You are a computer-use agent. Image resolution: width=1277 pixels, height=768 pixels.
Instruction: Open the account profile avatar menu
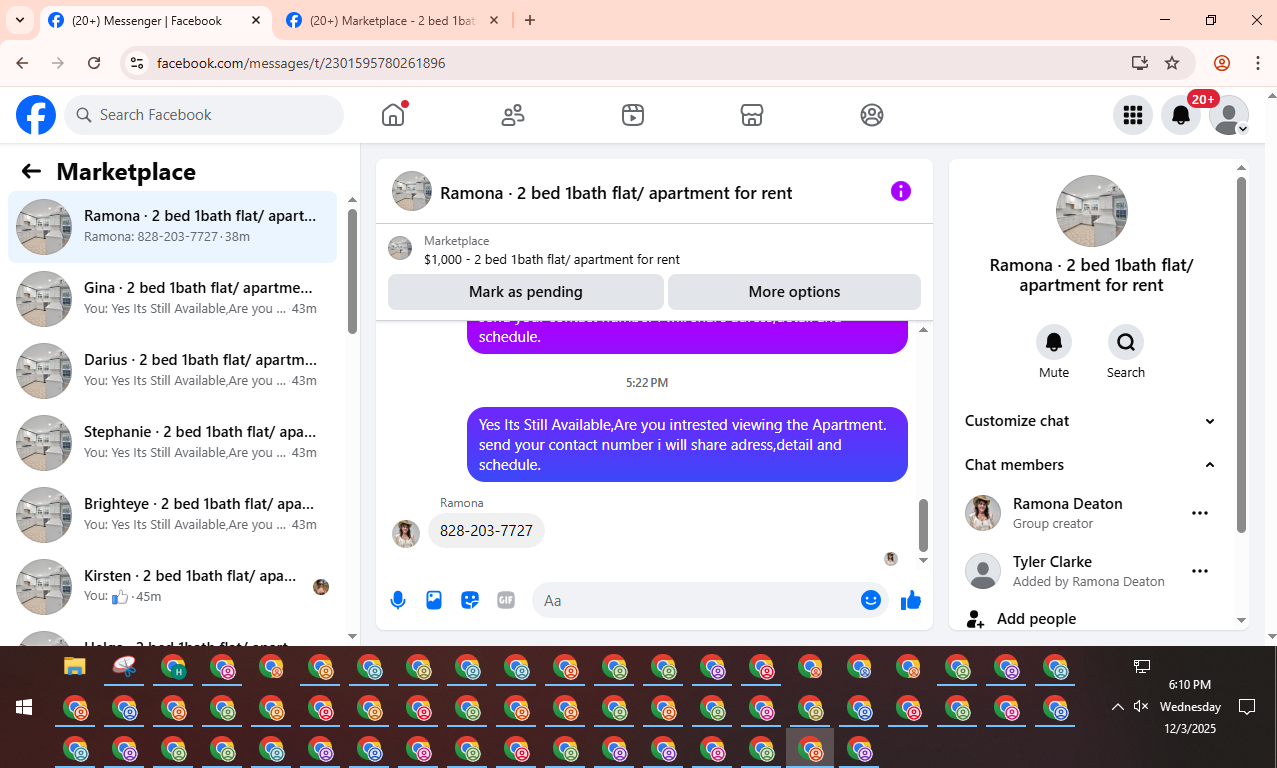pos(1229,115)
